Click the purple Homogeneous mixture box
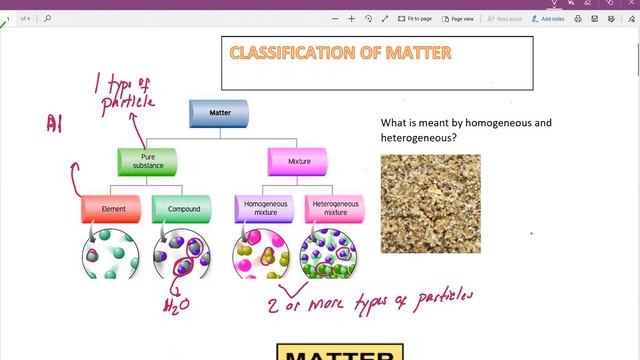 264,209
